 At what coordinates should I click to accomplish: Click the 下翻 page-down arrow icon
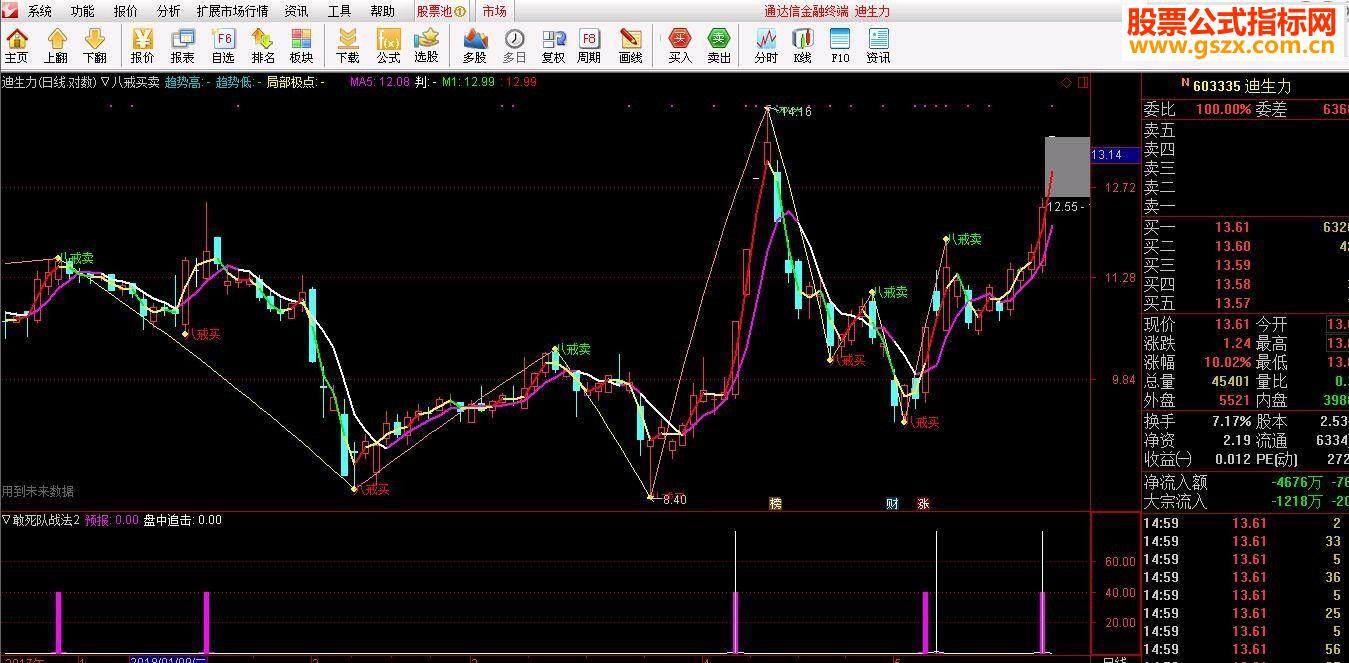94,45
